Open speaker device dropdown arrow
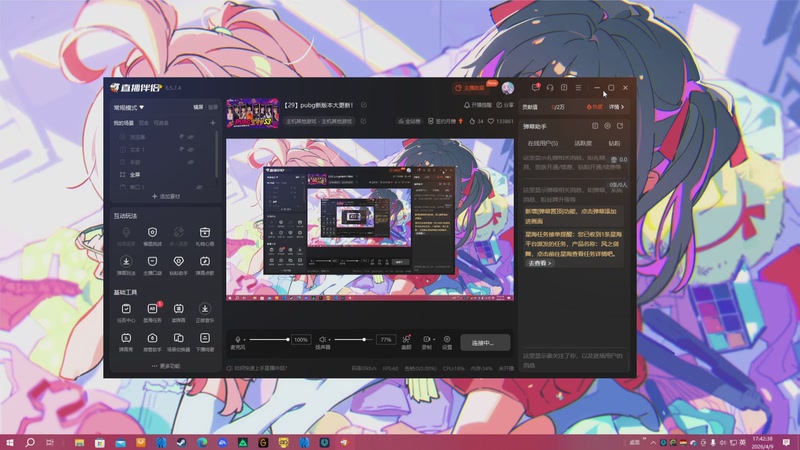This screenshot has width=800, height=450. point(329,340)
